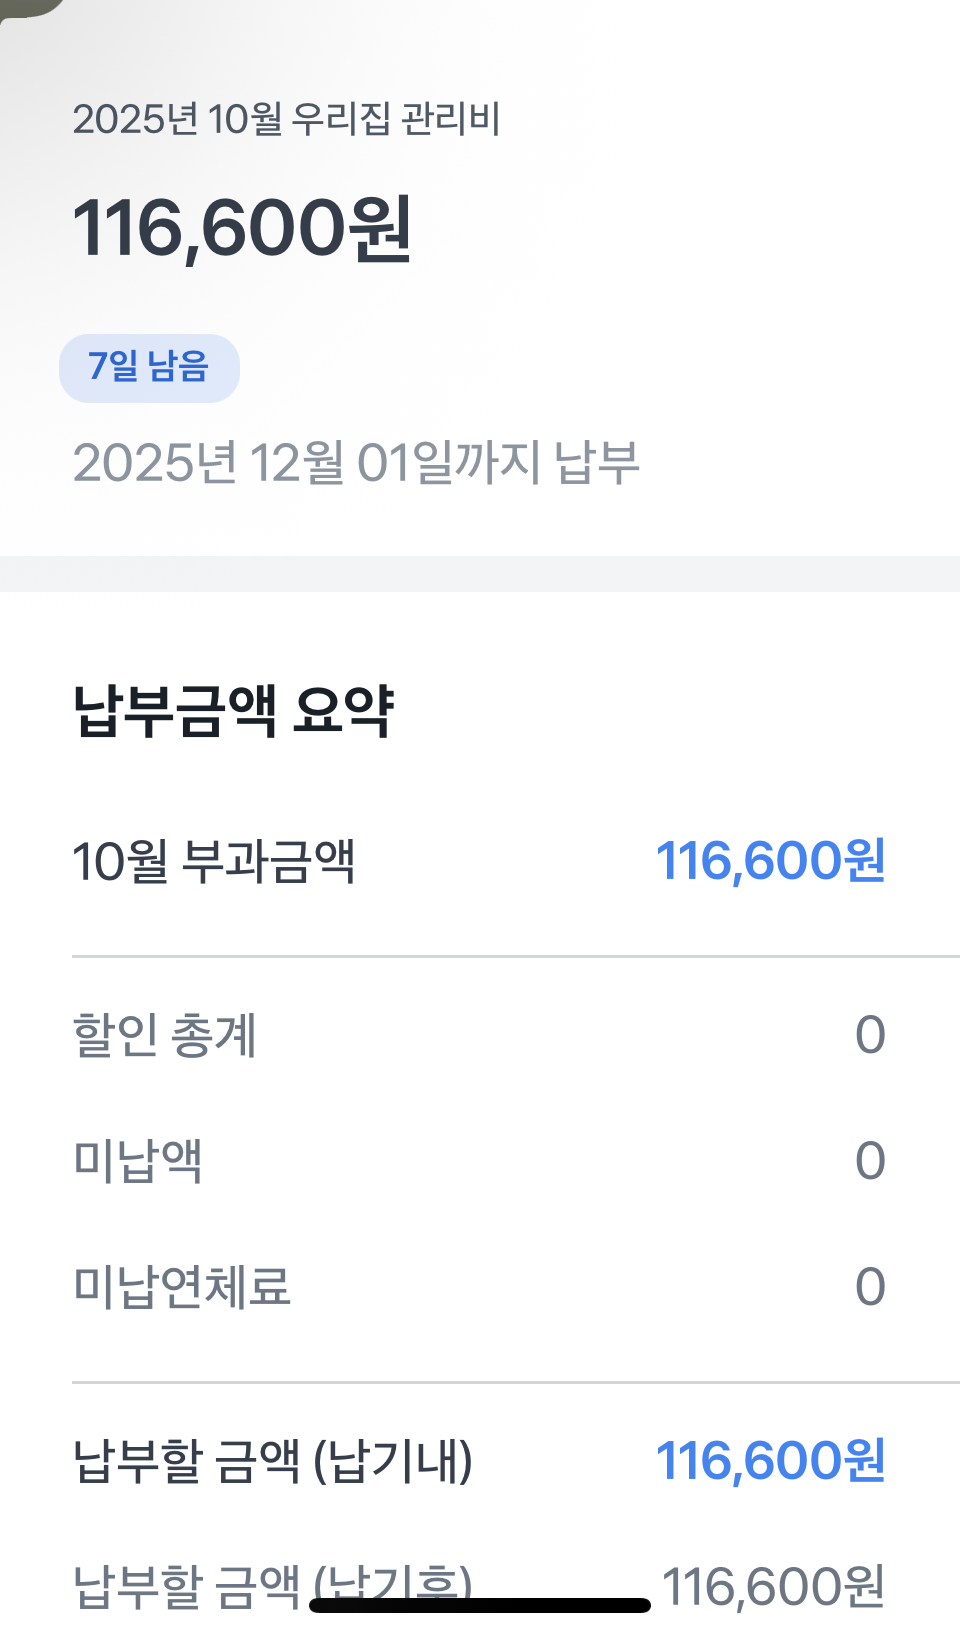
Task: Tap the 미납액 label
Action: coord(138,1161)
